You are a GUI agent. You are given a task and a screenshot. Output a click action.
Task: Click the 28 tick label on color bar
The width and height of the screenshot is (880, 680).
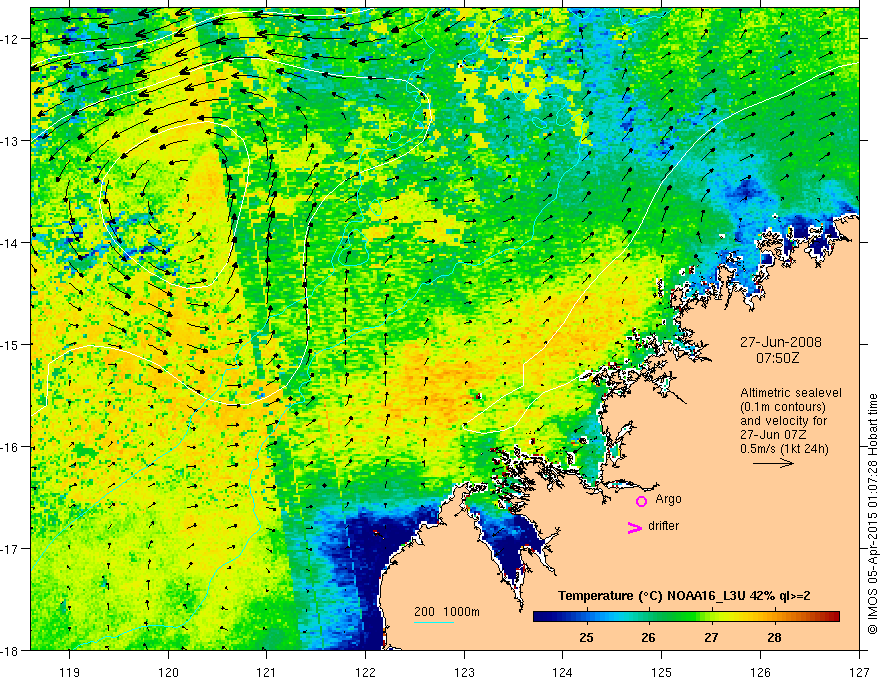click(x=774, y=637)
